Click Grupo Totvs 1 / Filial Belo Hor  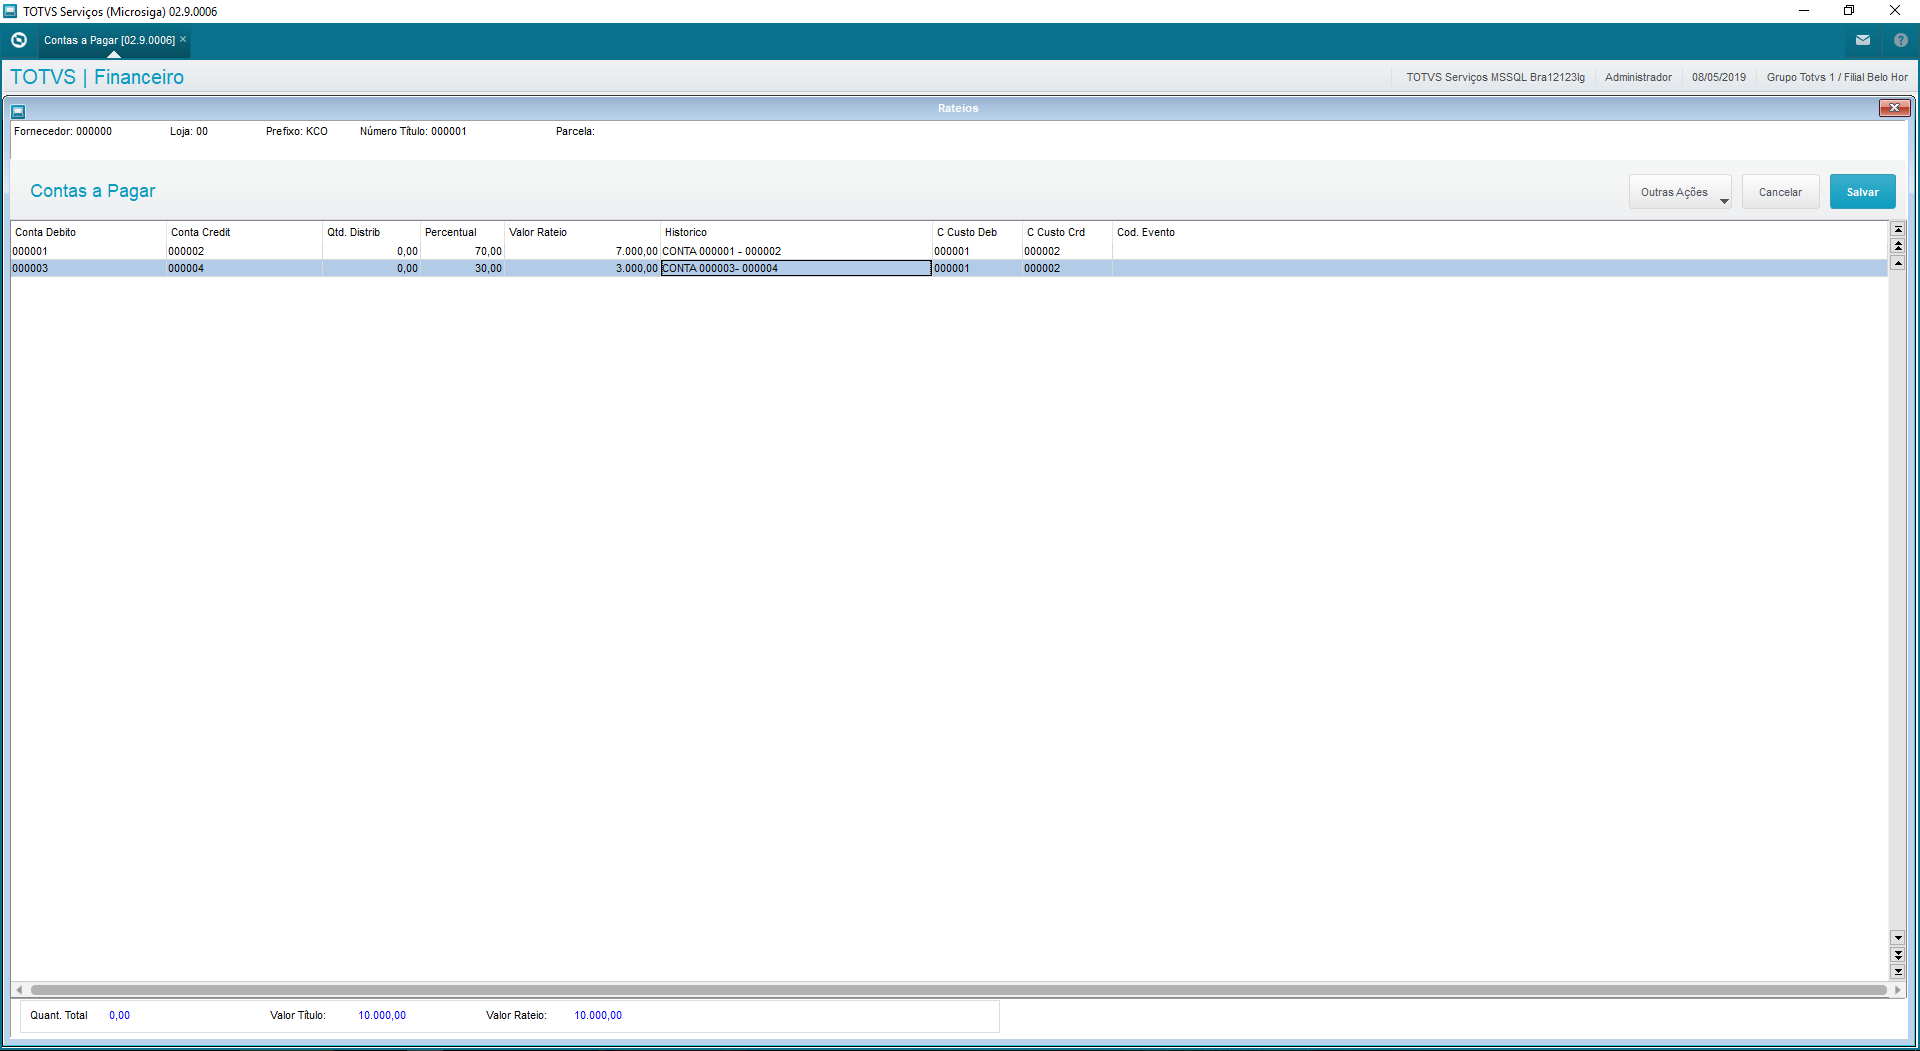pyautogui.click(x=1837, y=77)
